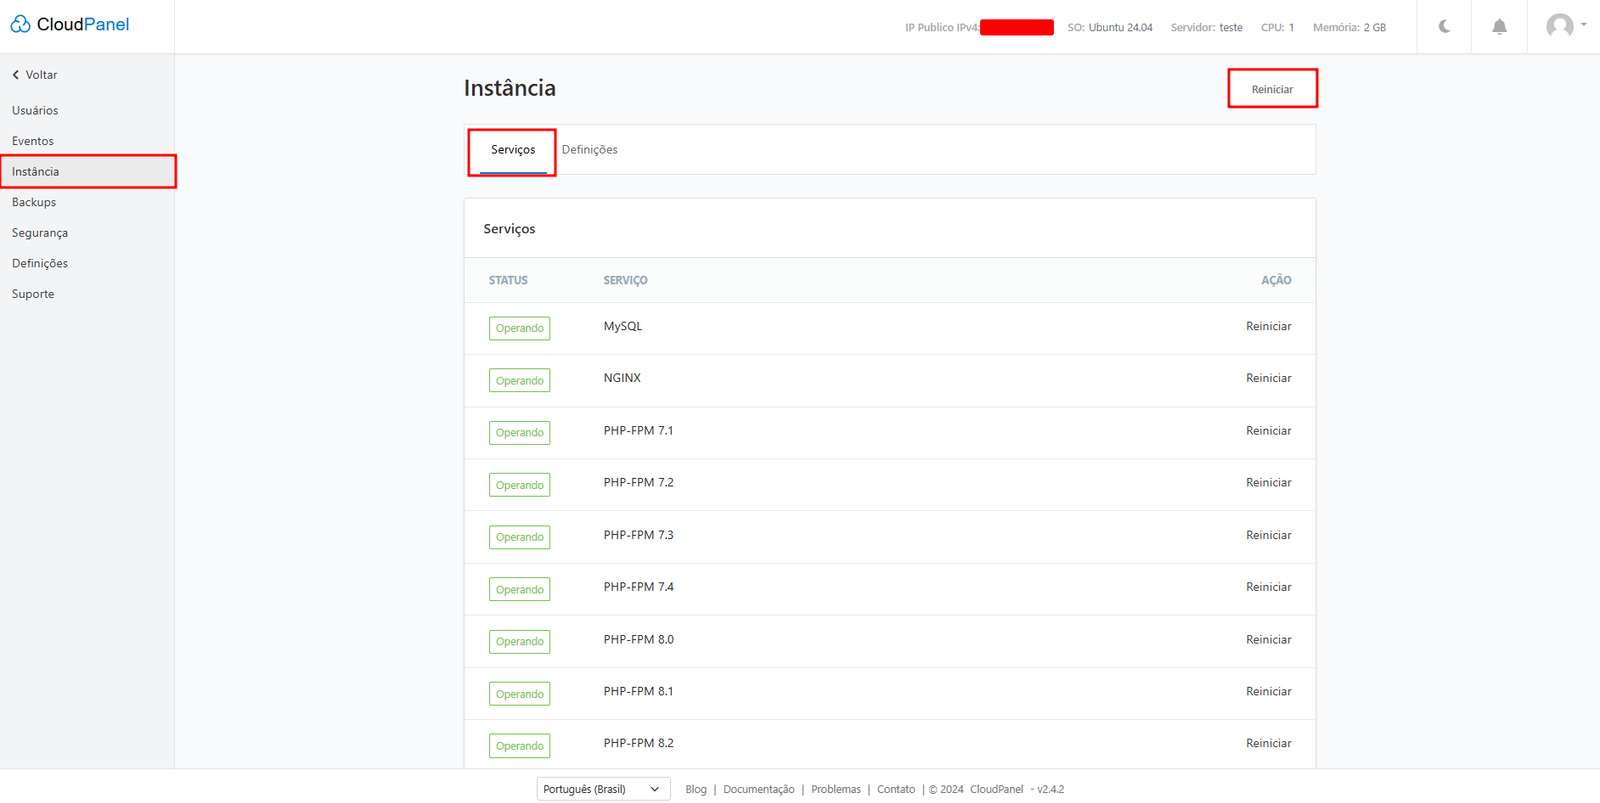The width and height of the screenshot is (1600, 803).
Task: Restart the NGINX service
Action: point(1268,378)
